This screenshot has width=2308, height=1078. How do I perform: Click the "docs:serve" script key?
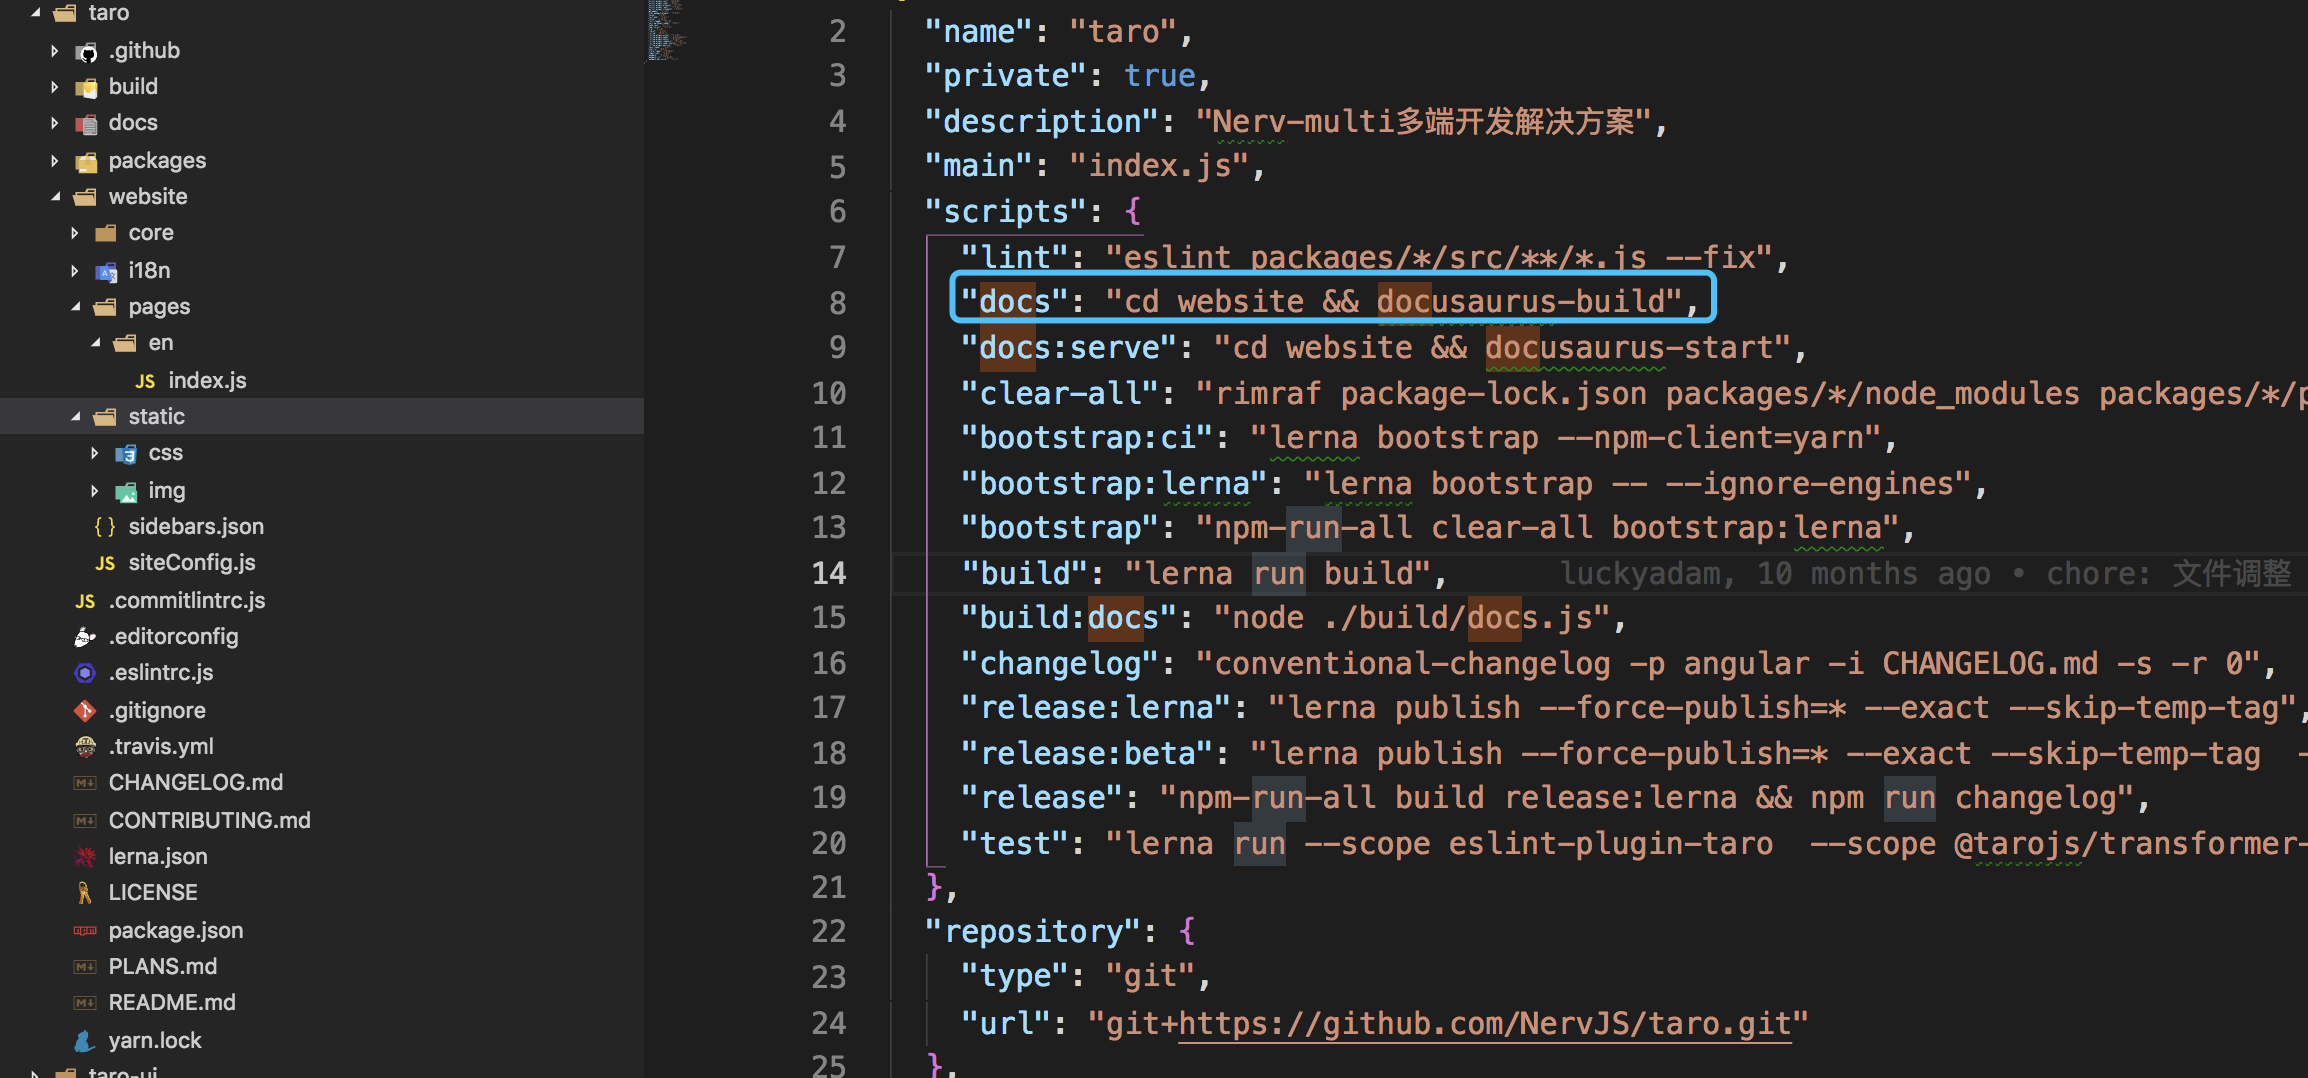1069,348
